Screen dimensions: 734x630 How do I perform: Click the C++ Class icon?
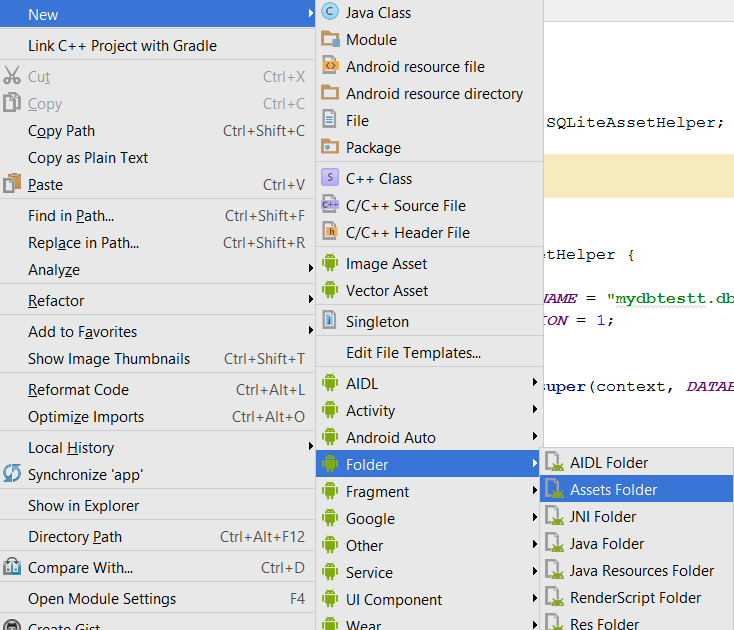[x=330, y=178]
